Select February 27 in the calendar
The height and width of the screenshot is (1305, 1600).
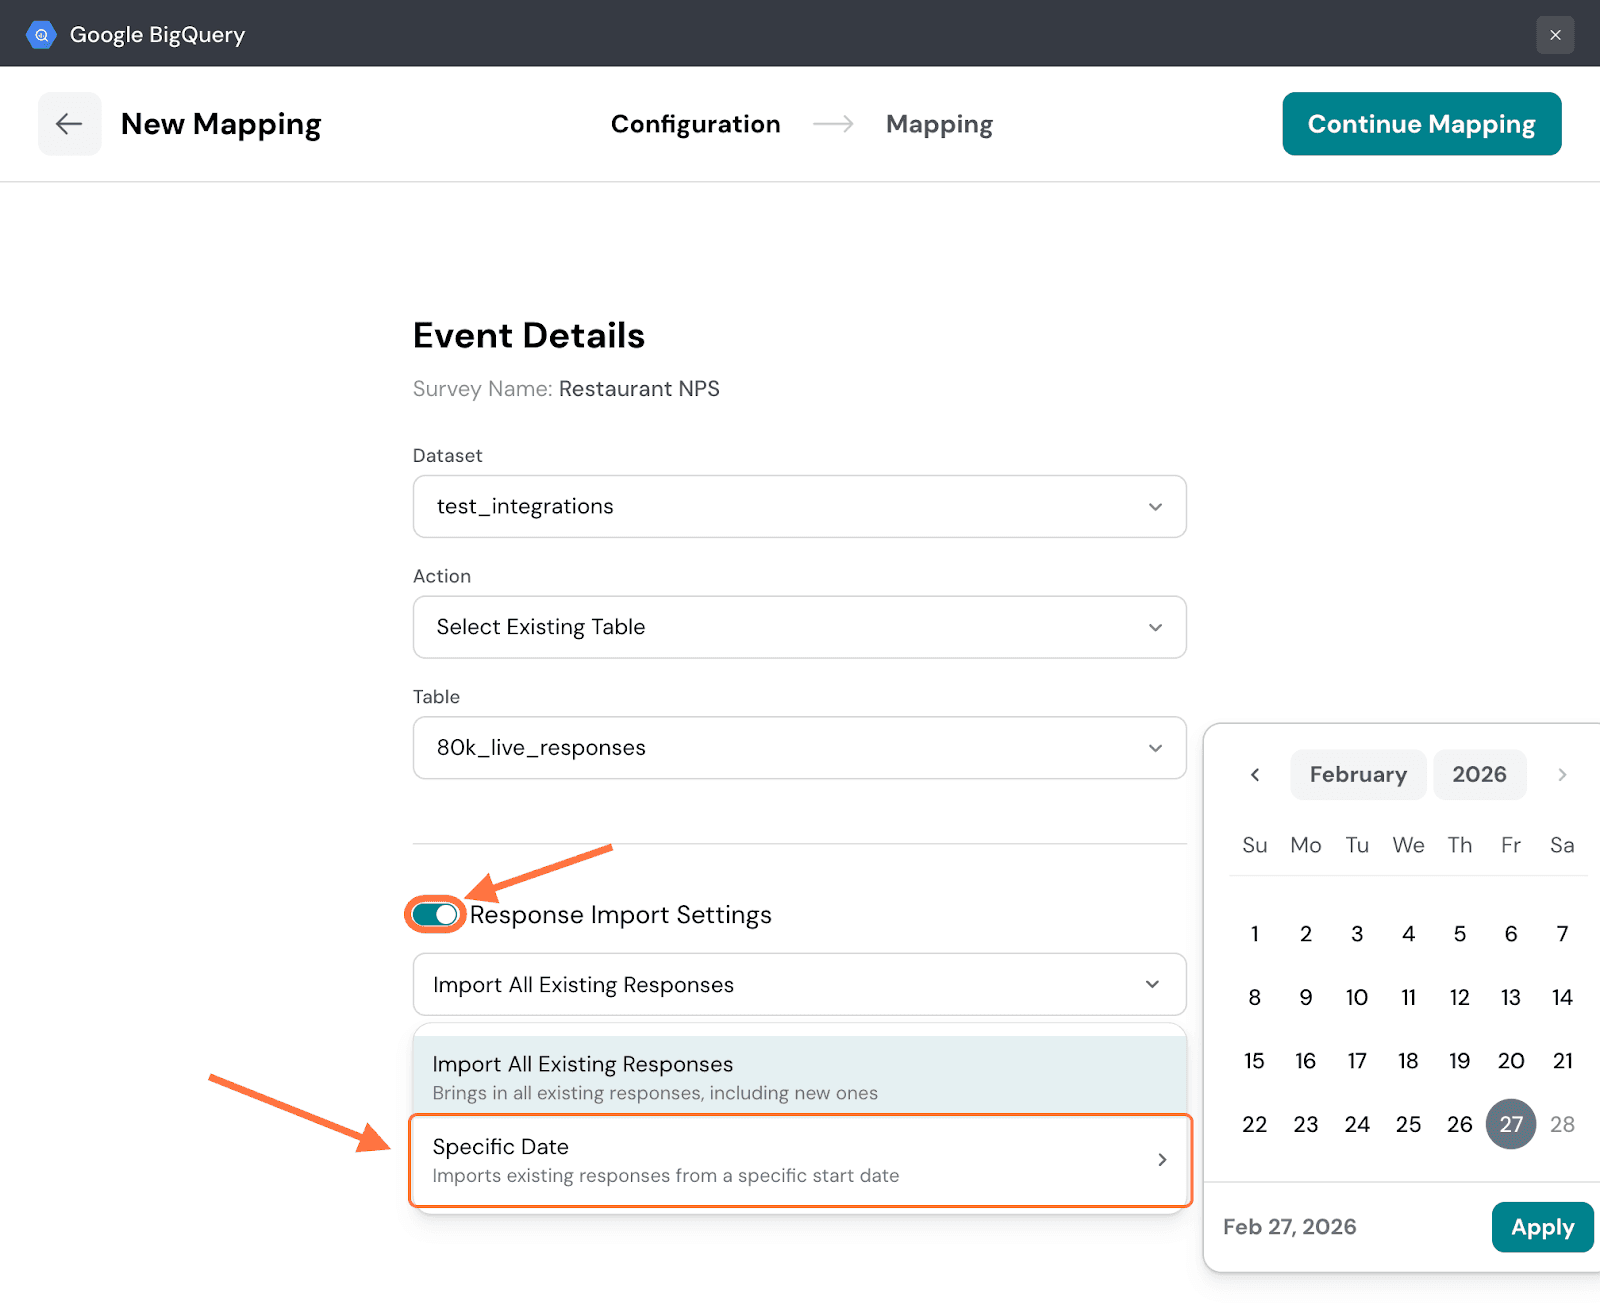click(x=1510, y=1125)
